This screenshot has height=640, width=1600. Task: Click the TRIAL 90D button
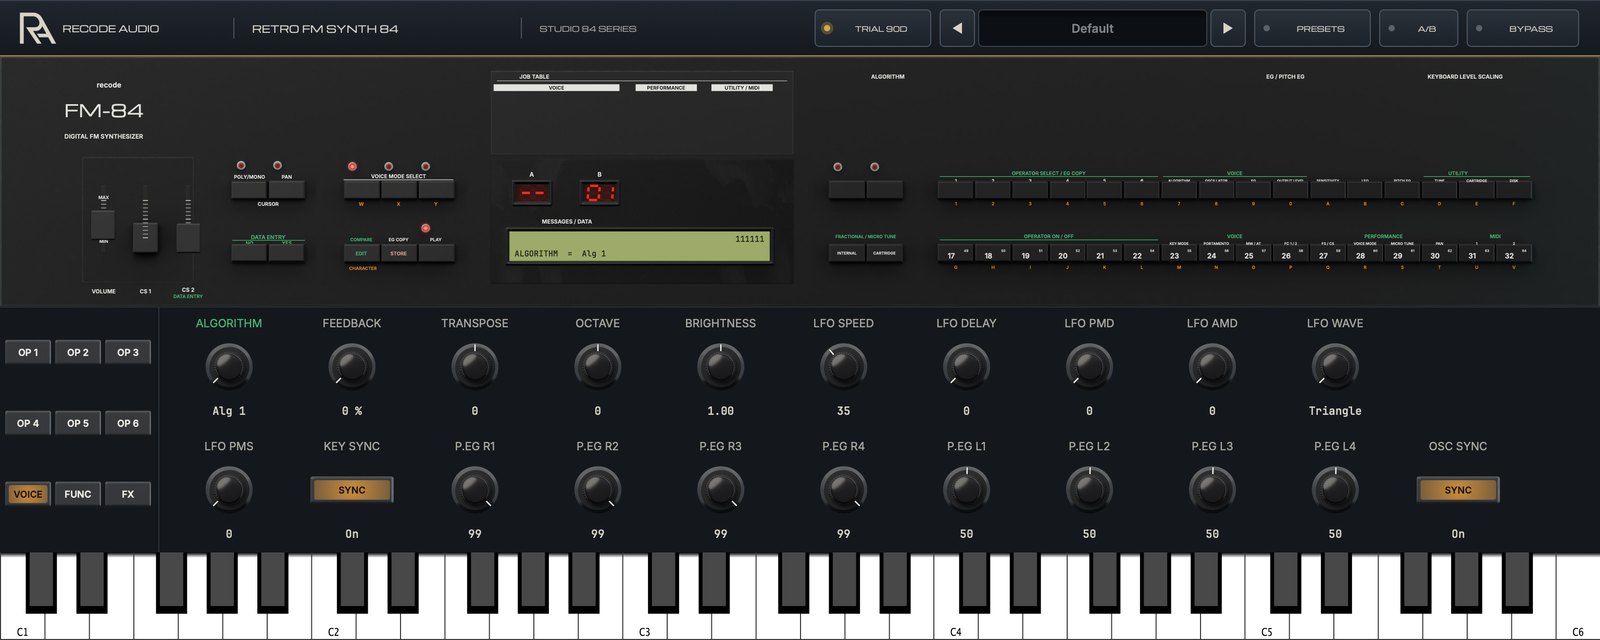(872, 28)
